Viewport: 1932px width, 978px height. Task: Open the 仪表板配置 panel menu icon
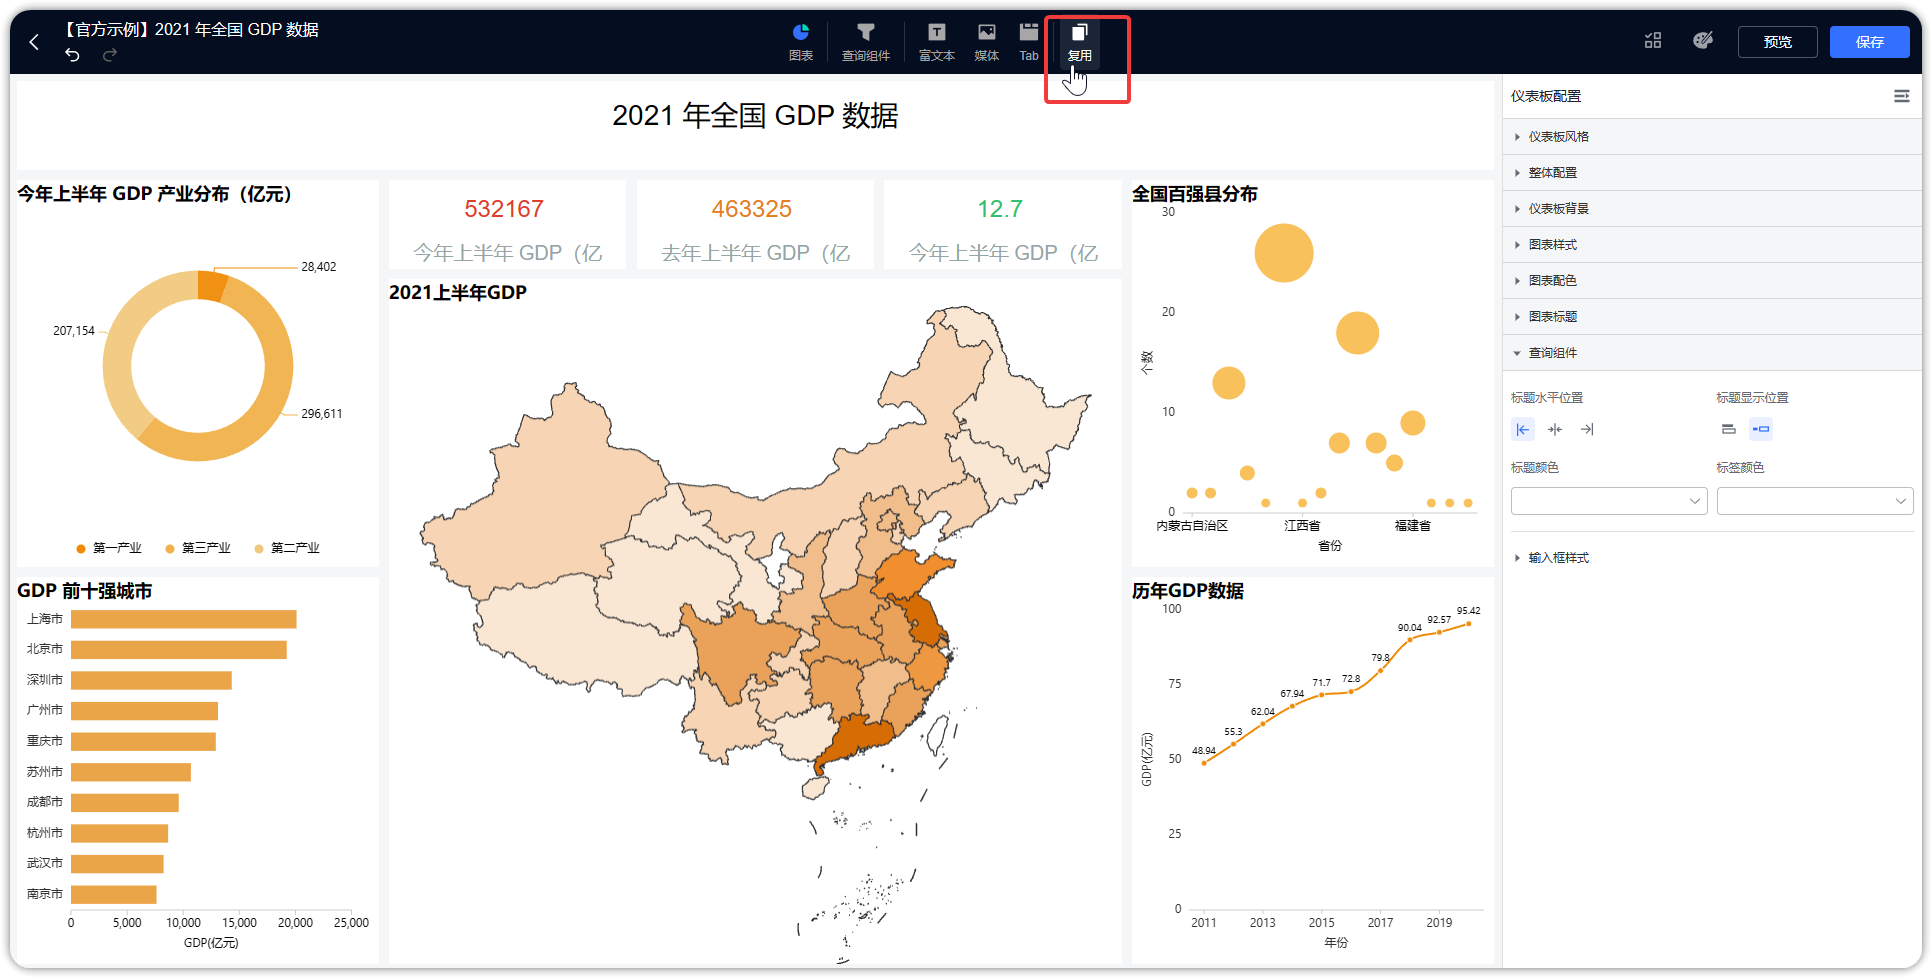point(1902,96)
